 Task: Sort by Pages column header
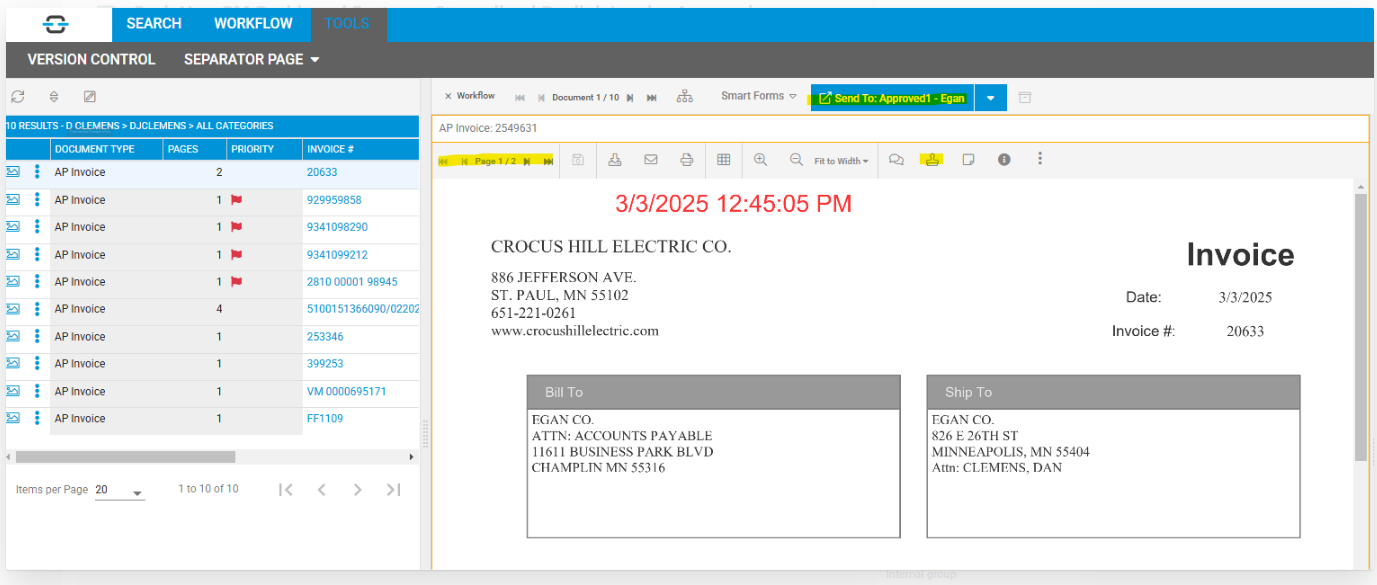click(x=194, y=149)
